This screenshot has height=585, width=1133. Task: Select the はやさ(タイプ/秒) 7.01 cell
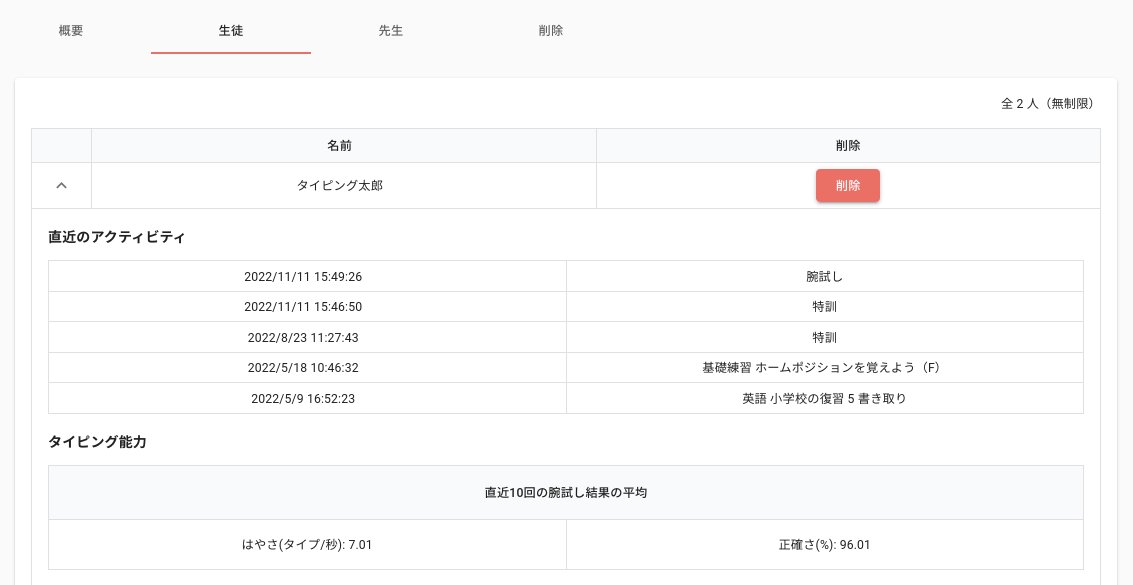(307, 545)
